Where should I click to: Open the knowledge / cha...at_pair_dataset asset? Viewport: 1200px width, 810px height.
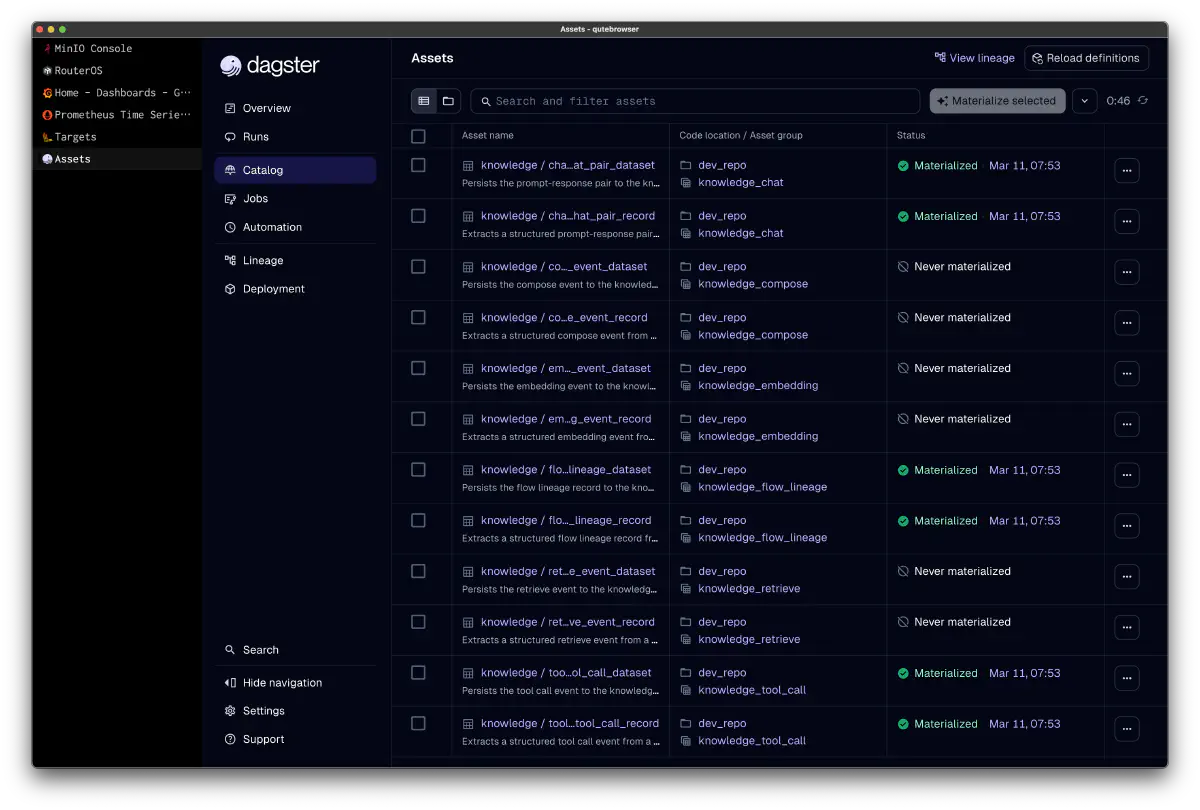pyautogui.click(x=568, y=165)
